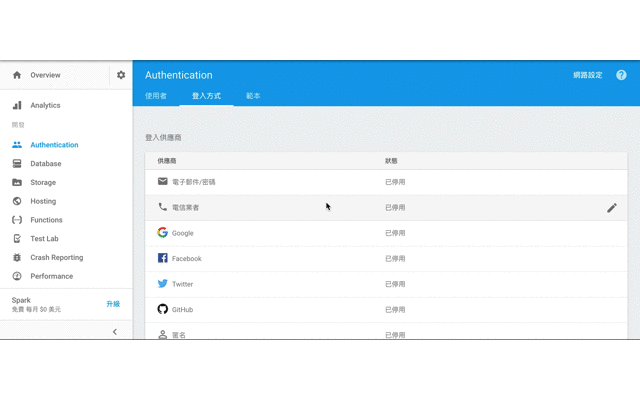Image resolution: width=640 pixels, height=400 pixels.
Task: Open project settings gear icon
Action: point(121,75)
